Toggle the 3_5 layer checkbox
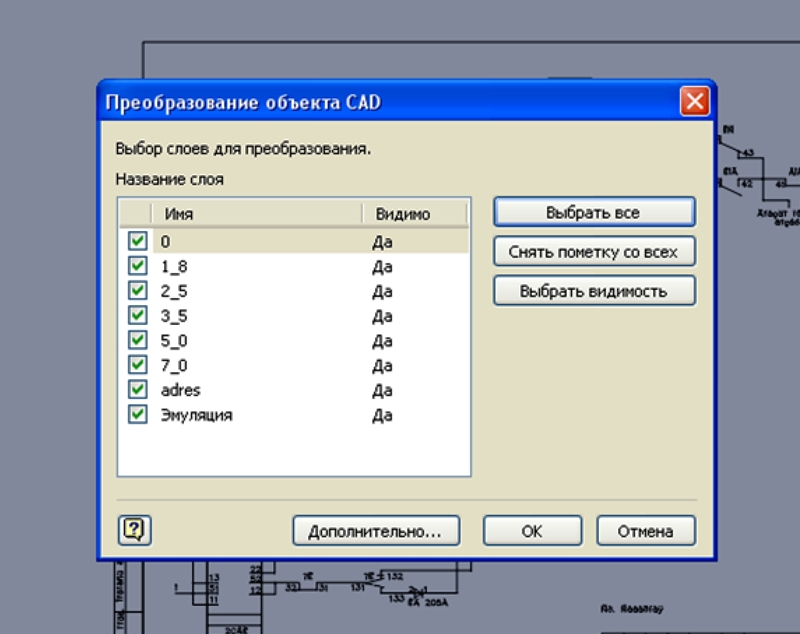The image size is (800, 634). pyautogui.click(x=138, y=316)
